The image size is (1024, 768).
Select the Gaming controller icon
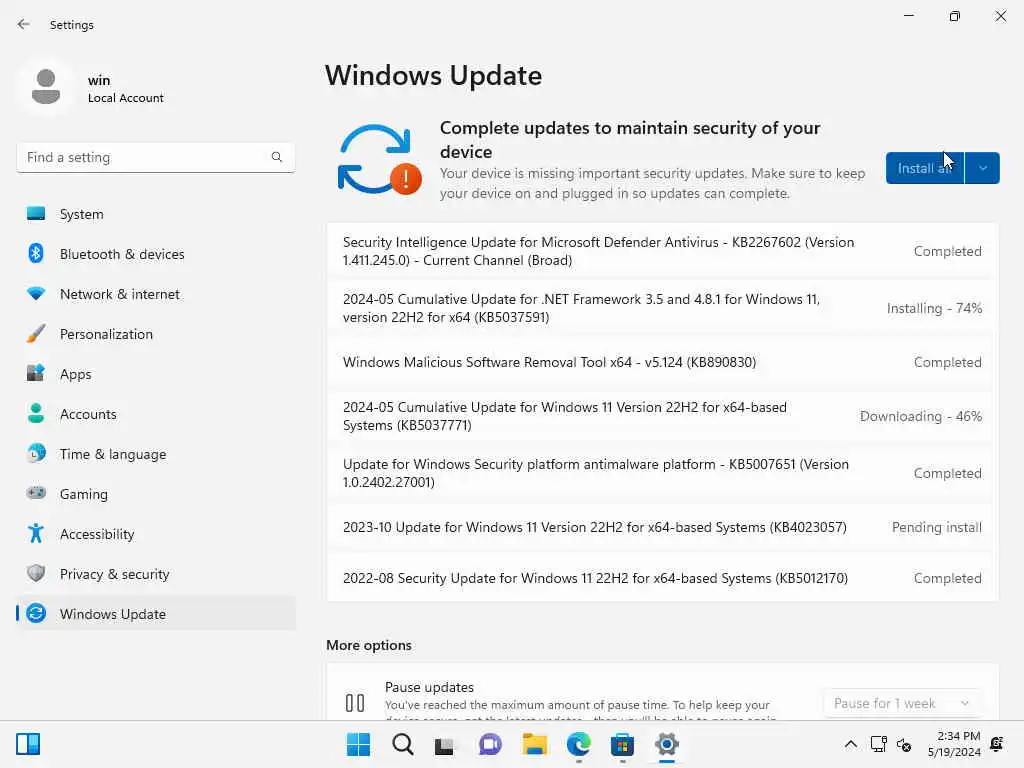36,493
